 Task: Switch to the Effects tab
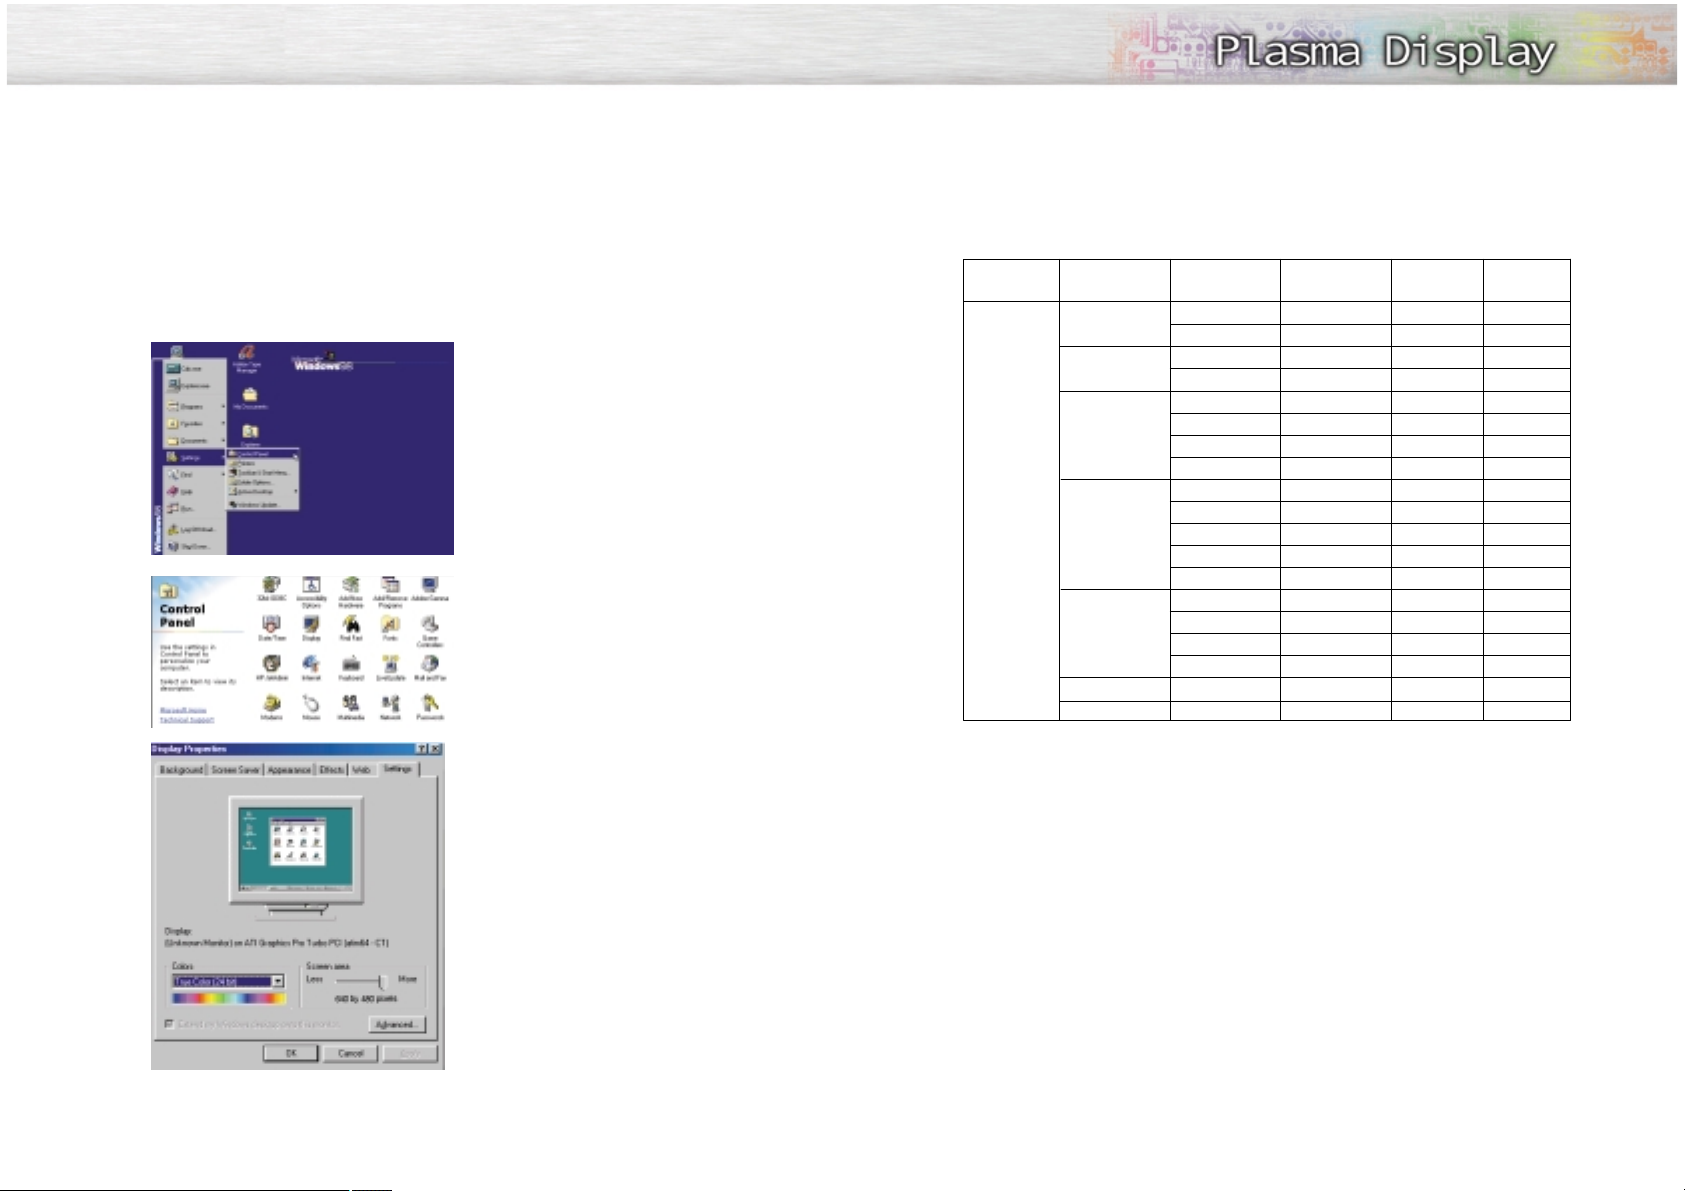[331, 770]
